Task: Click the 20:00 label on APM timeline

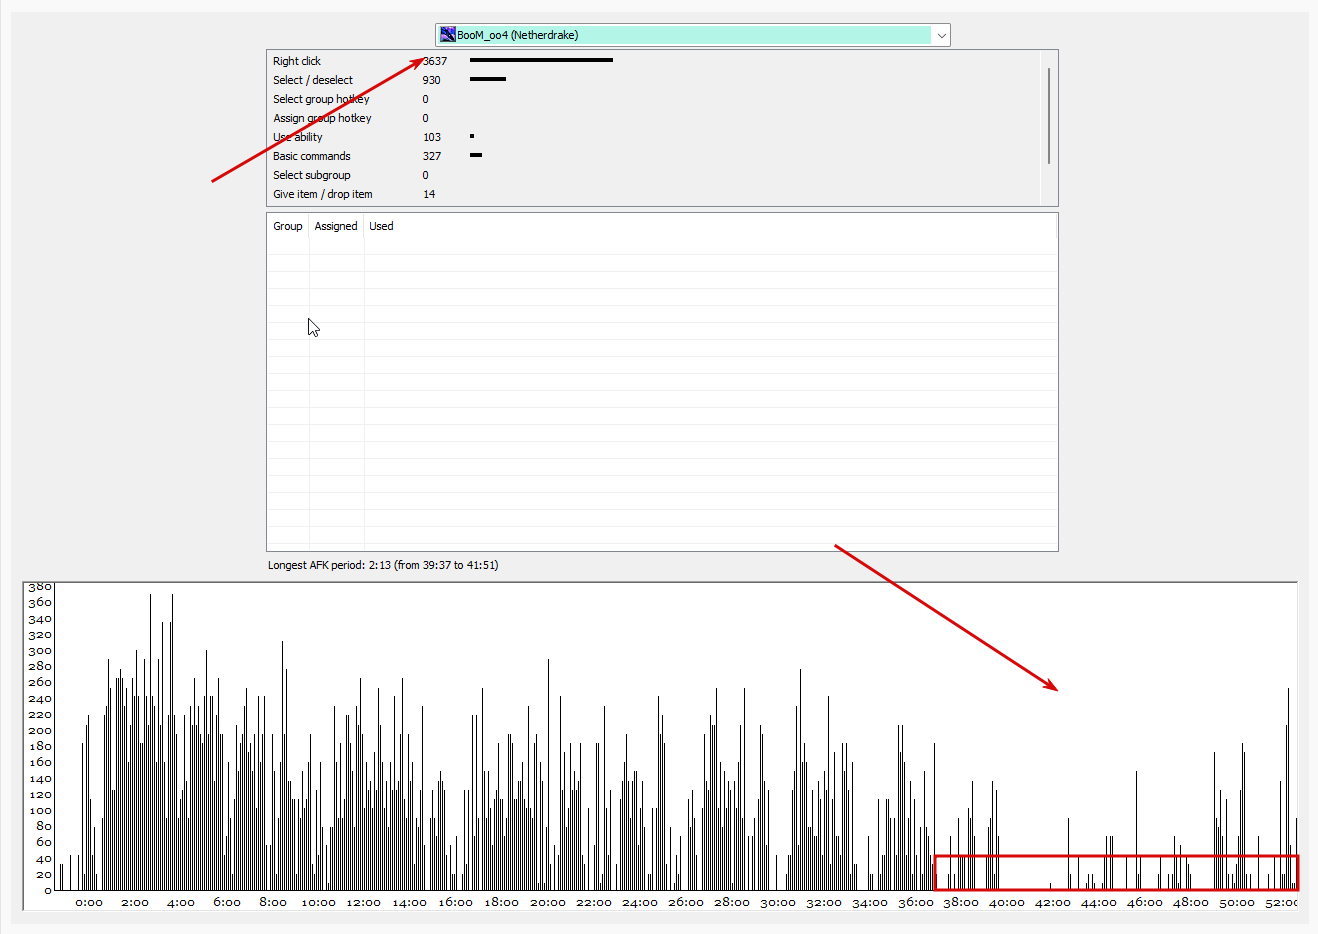Action: pos(548,903)
